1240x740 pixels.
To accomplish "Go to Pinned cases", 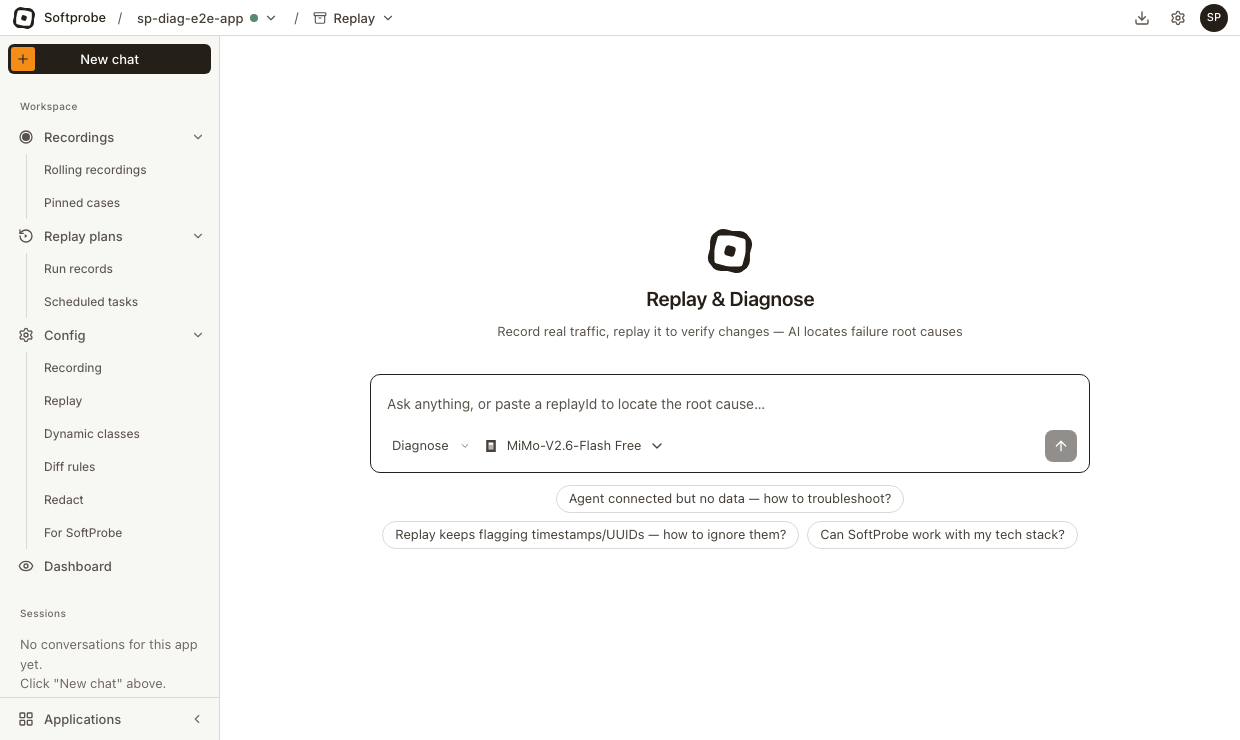I will 82,203.
